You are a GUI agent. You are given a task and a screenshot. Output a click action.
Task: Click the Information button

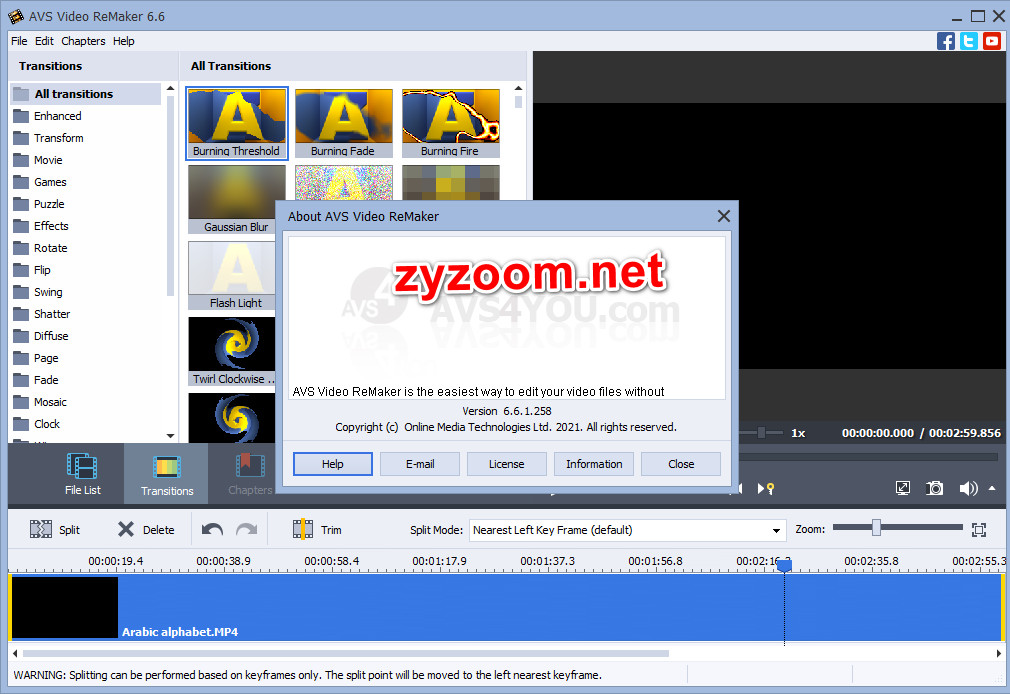[x=594, y=464]
